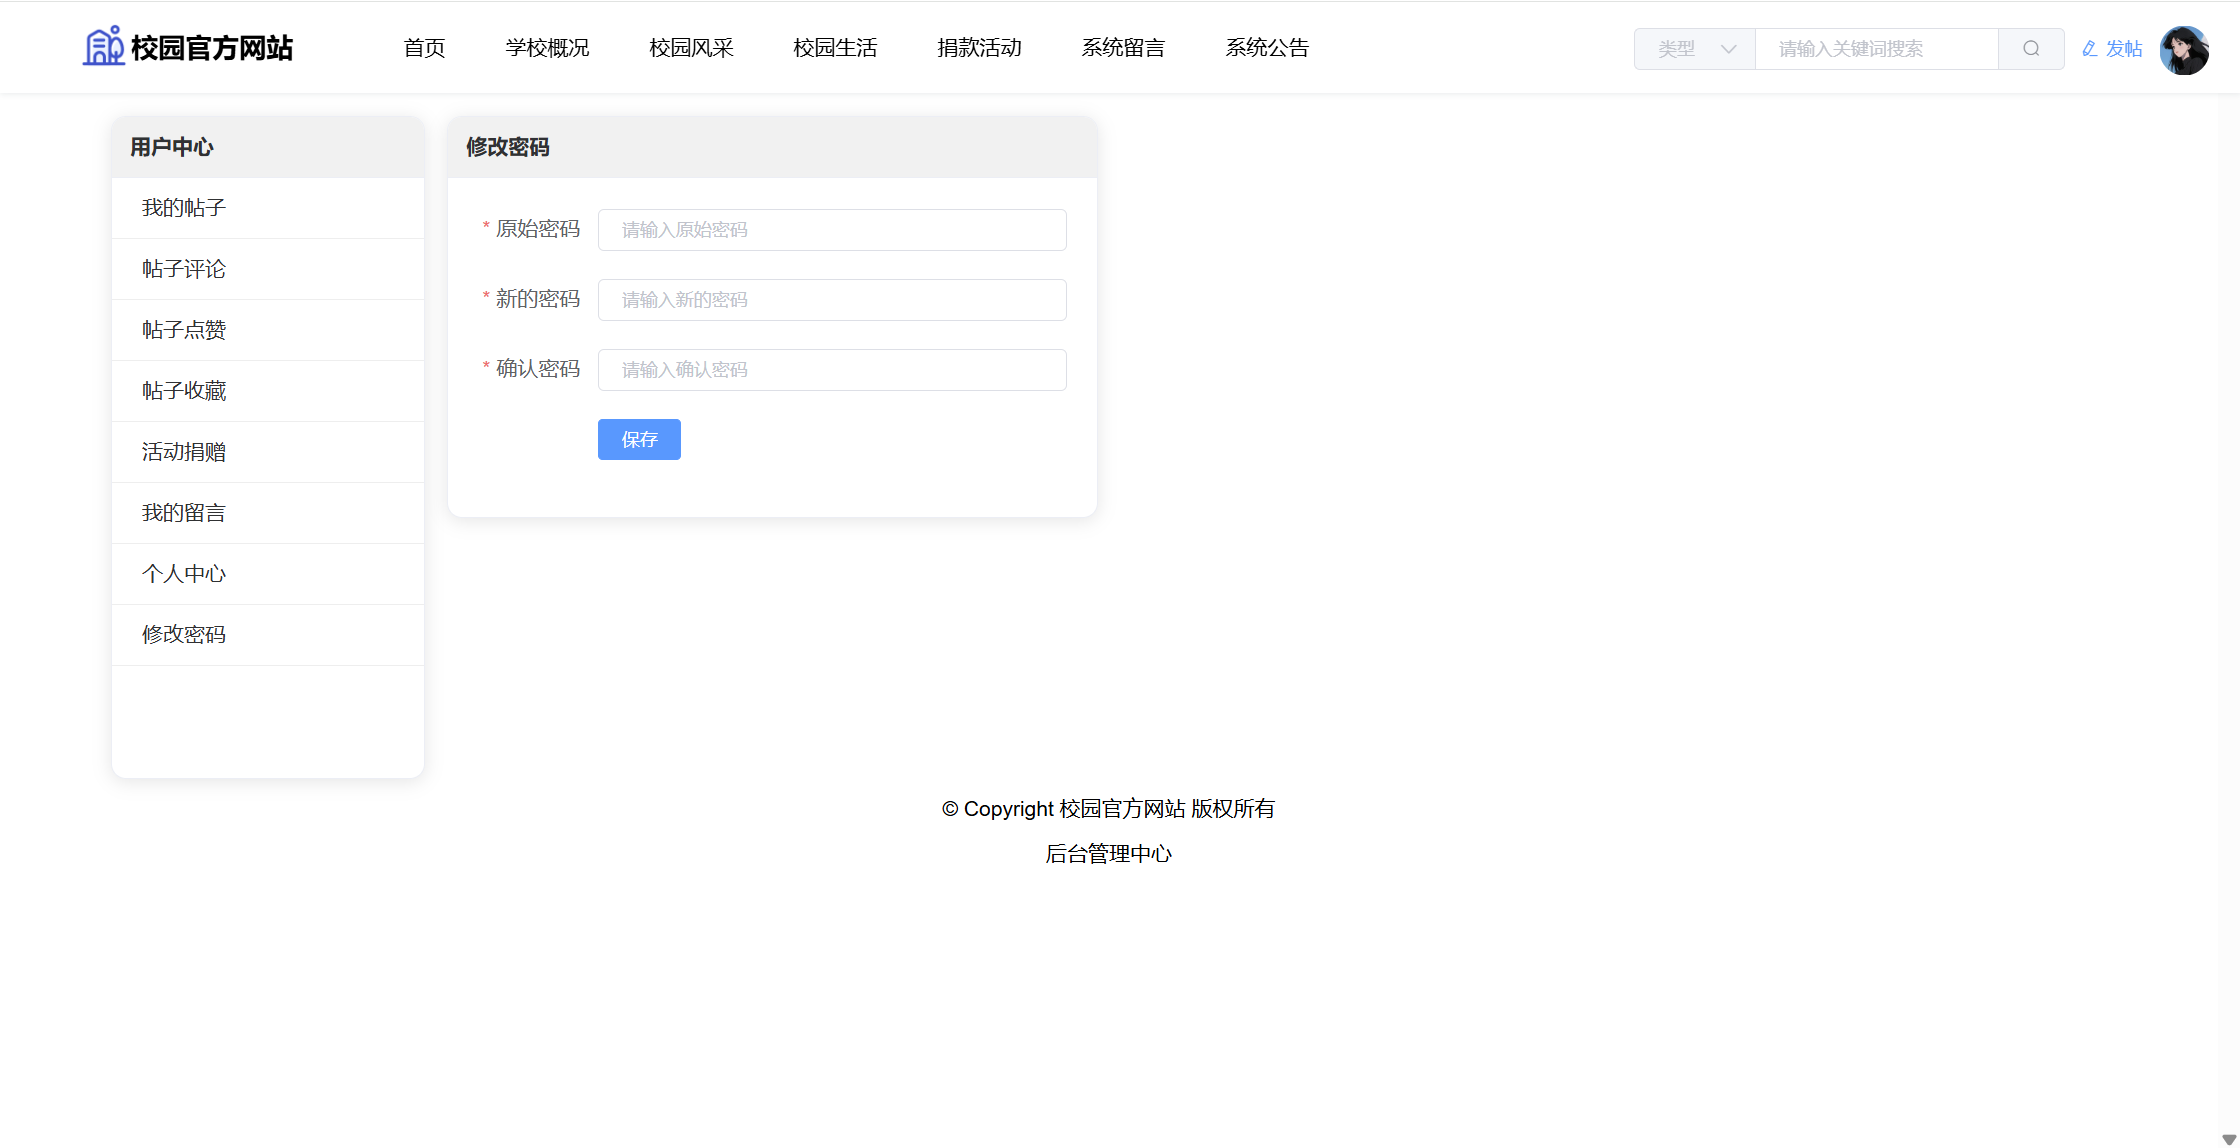Select 我的帖子 in user center
The height and width of the screenshot is (1148, 2240).
pos(184,208)
